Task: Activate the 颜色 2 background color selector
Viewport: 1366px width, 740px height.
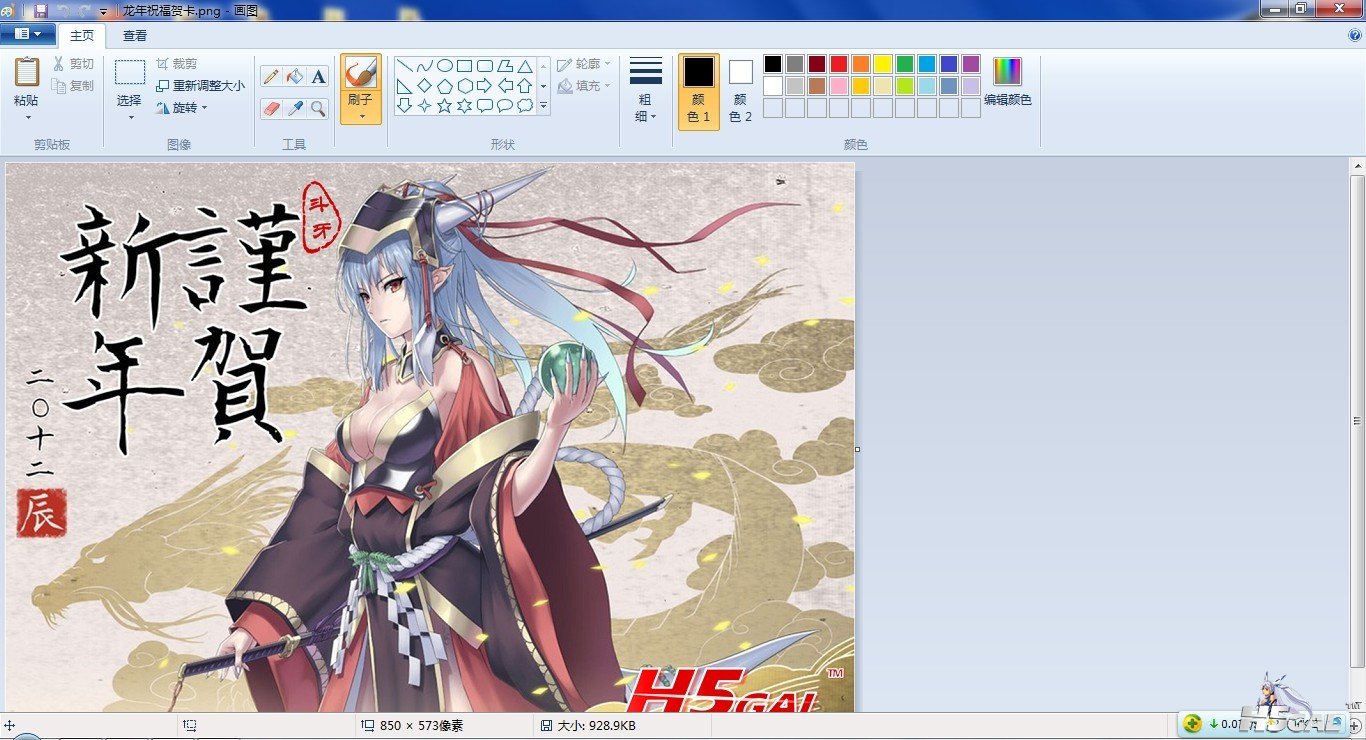Action: coord(740,90)
